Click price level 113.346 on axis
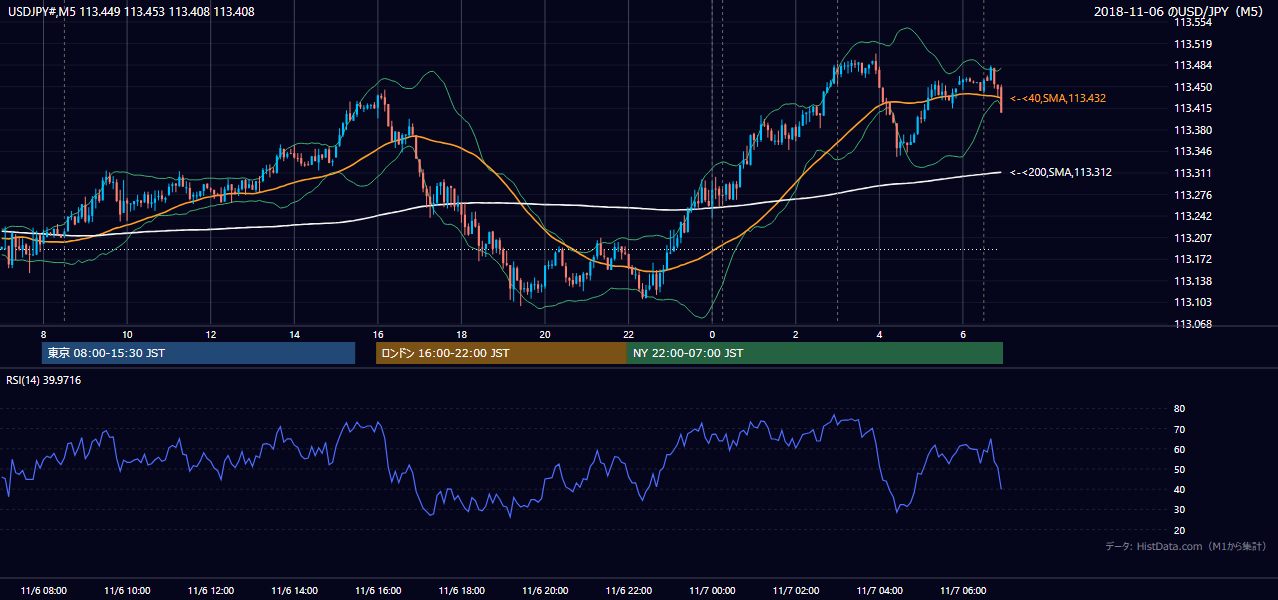 pos(1193,152)
